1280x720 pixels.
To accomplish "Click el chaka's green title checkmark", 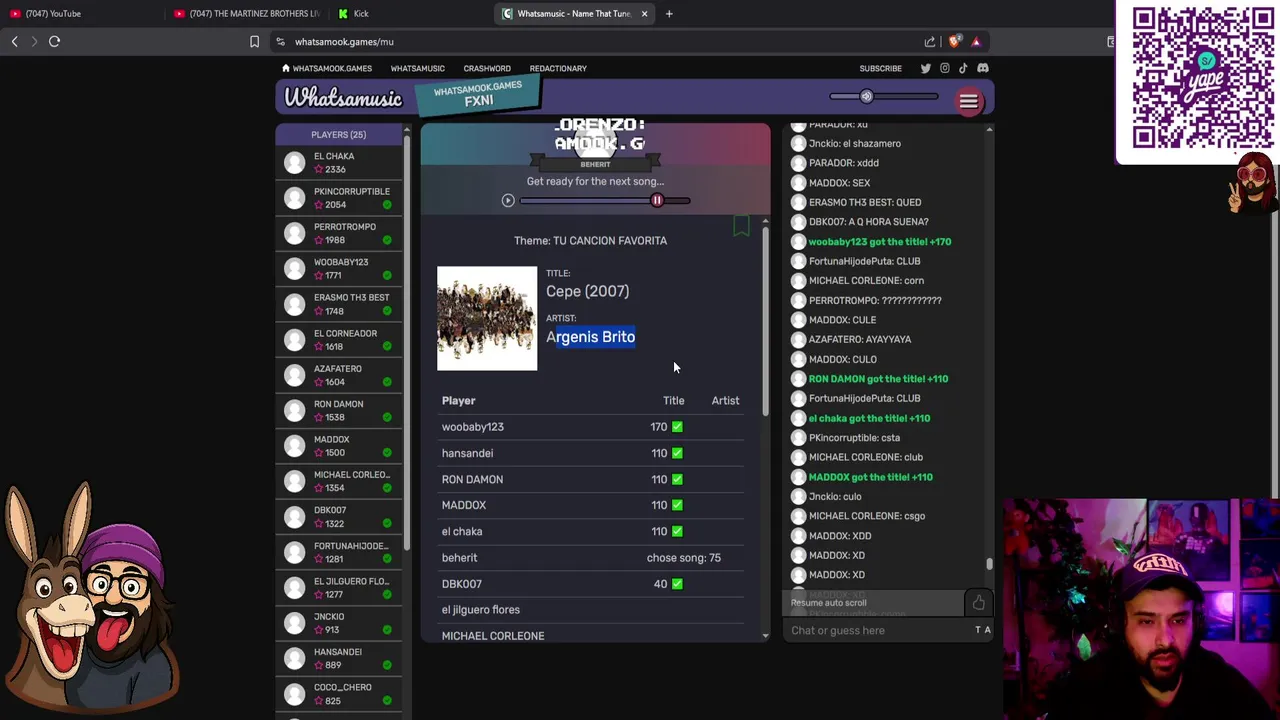I will [677, 531].
